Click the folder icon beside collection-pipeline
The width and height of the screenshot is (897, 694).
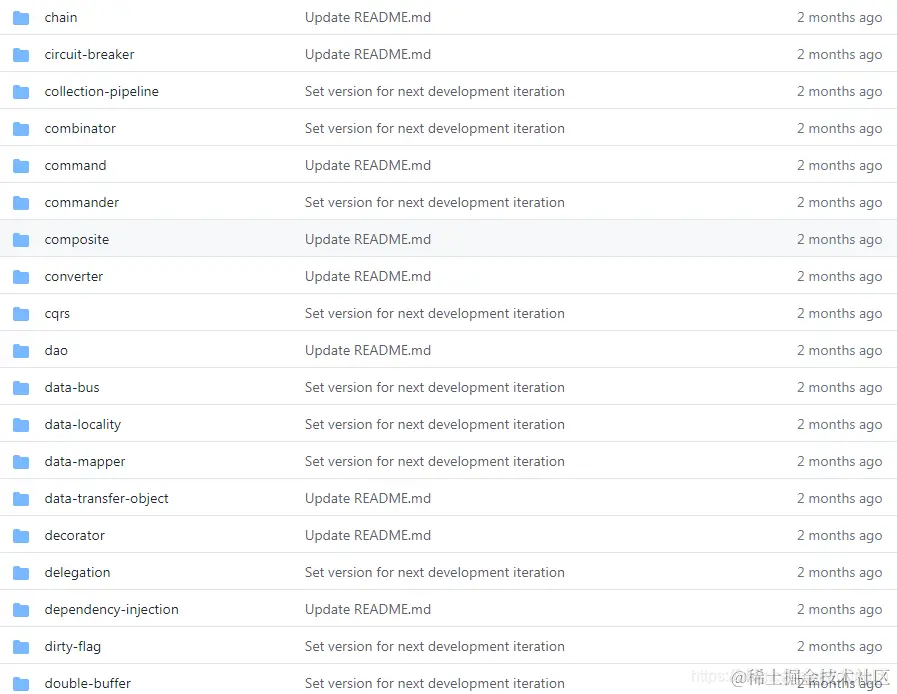[x=21, y=92]
